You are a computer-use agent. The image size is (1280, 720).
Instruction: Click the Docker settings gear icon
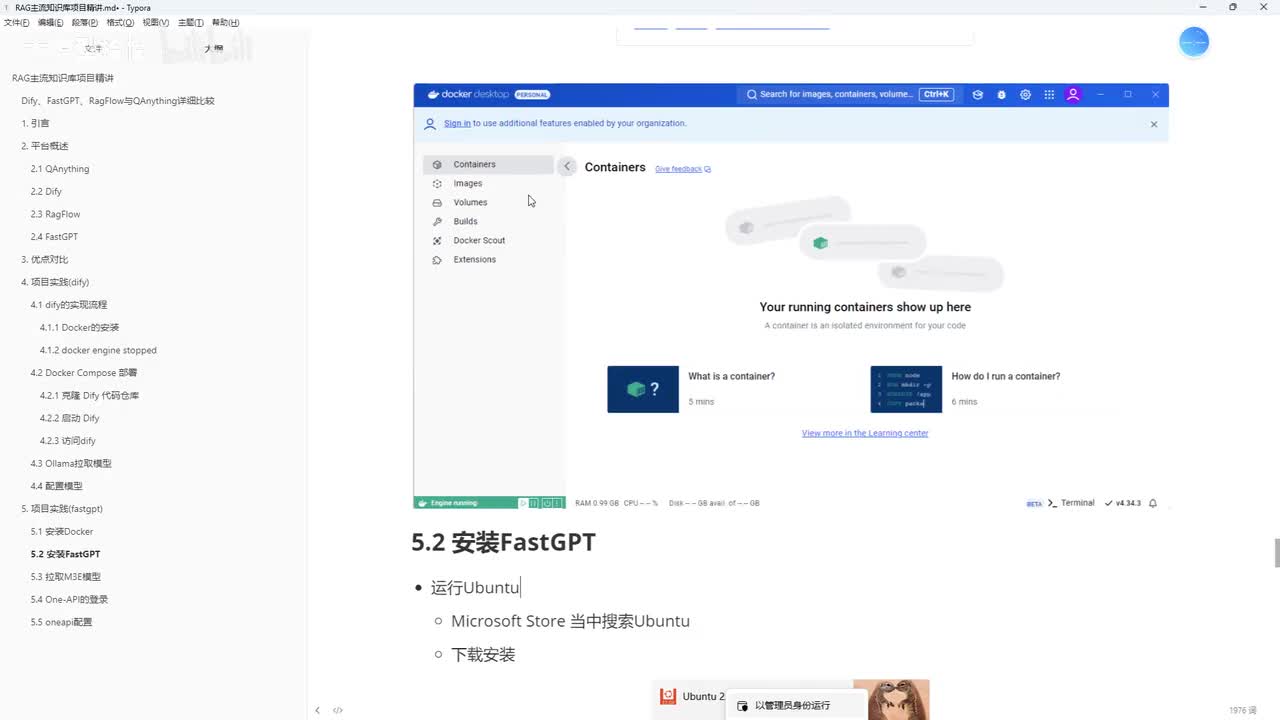[1025, 94]
